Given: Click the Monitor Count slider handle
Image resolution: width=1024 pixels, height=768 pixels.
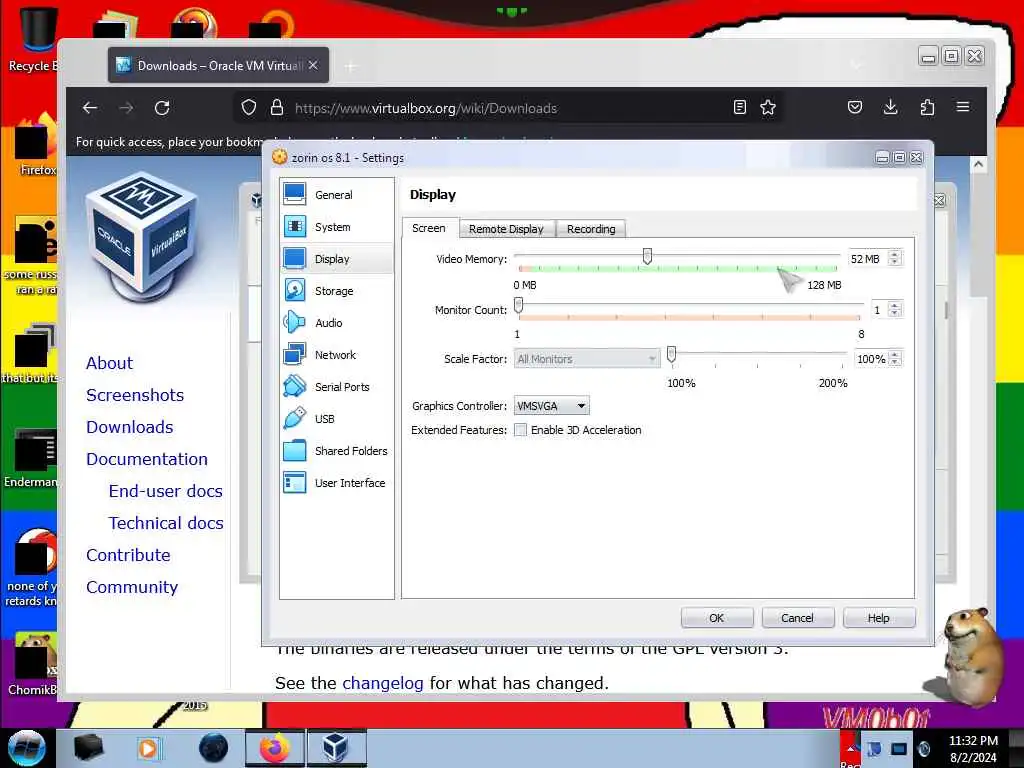Looking at the screenshot, I should [519, 305].
